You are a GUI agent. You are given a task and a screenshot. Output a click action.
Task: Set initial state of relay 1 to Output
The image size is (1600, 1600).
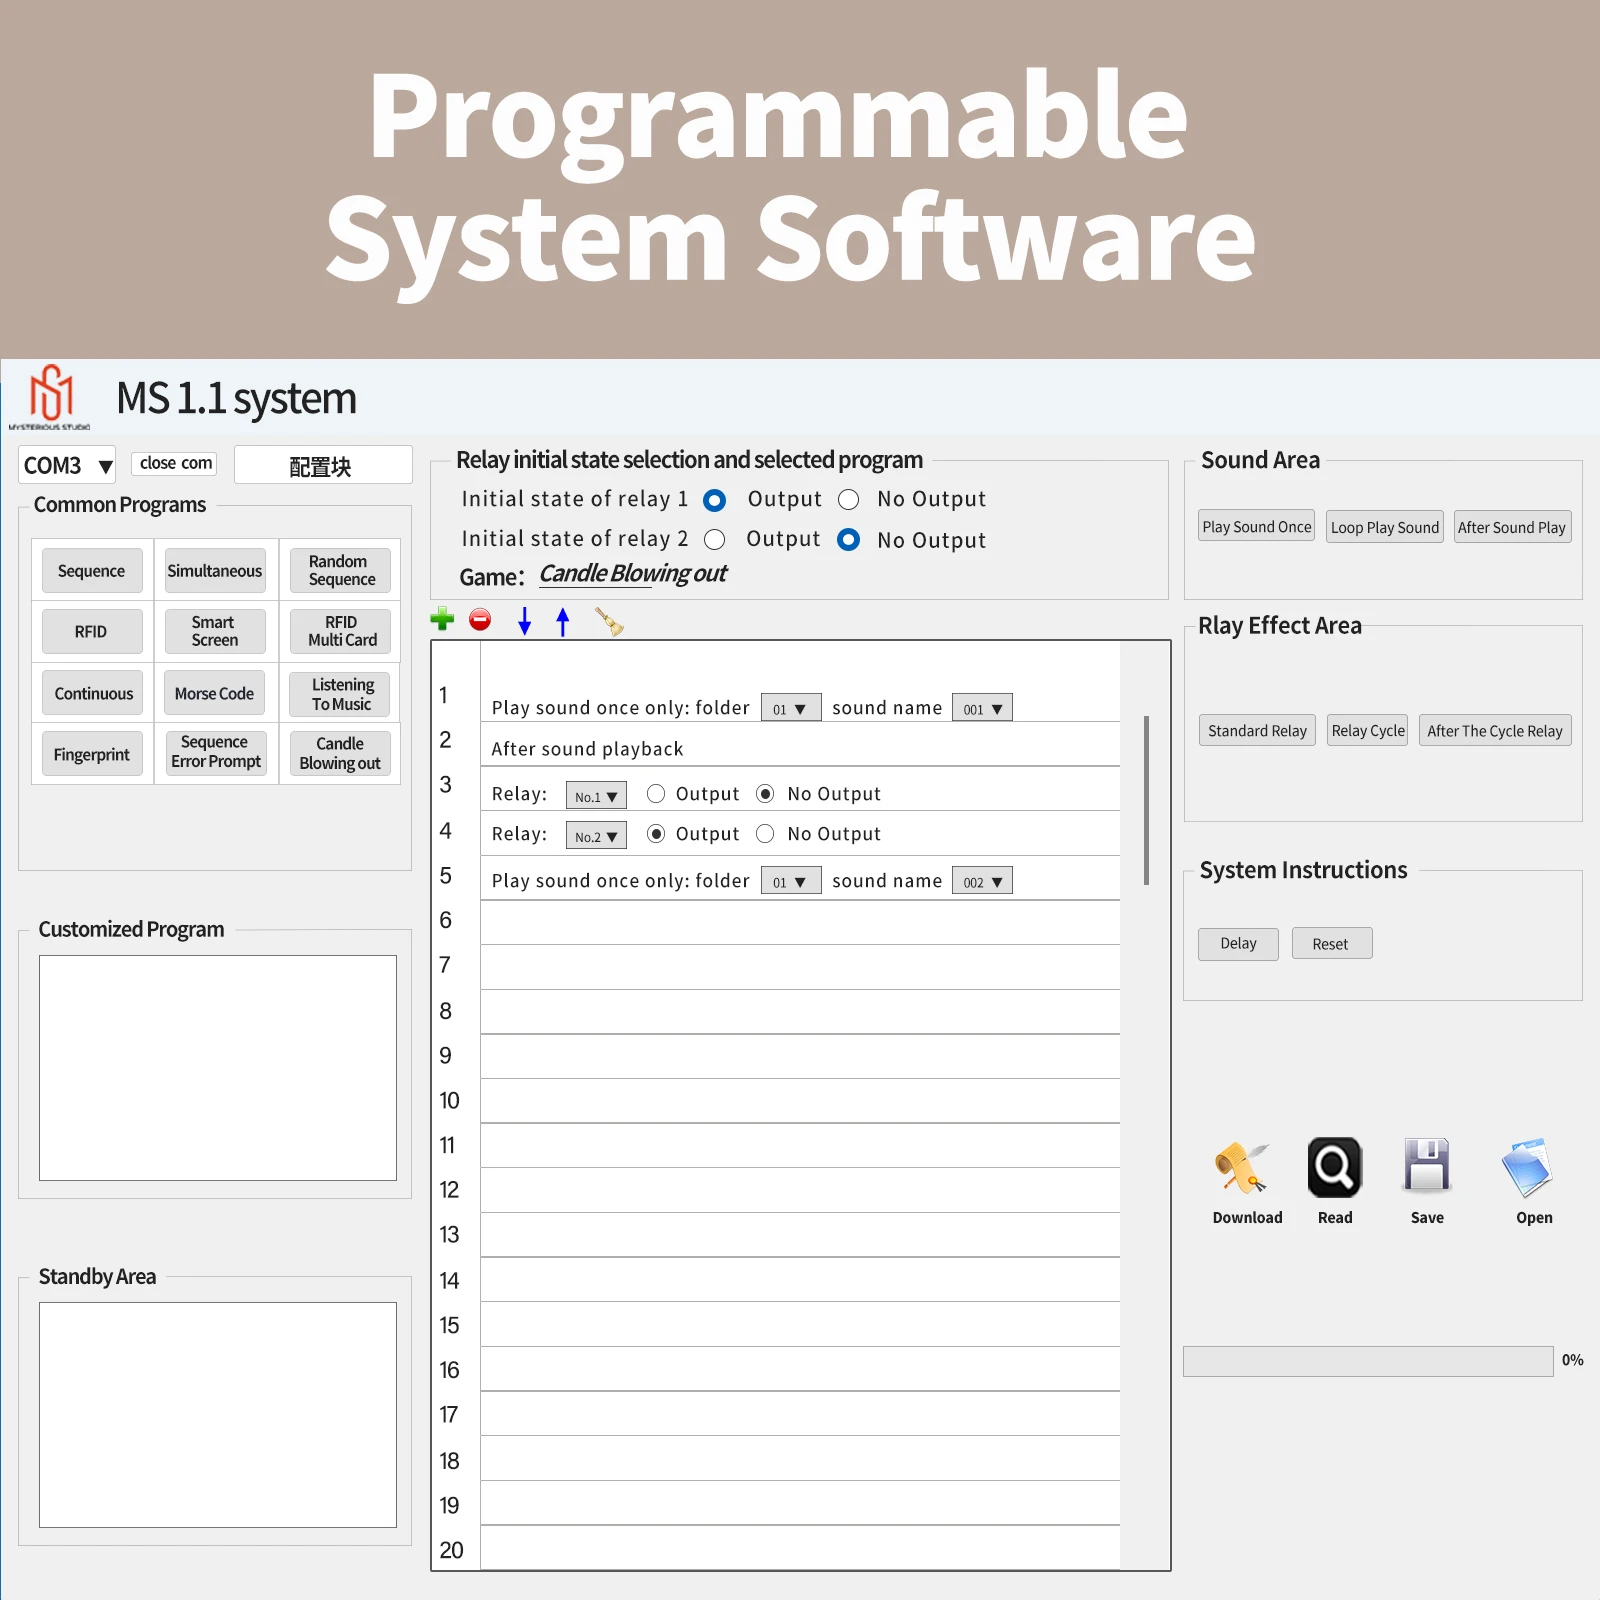714,500
